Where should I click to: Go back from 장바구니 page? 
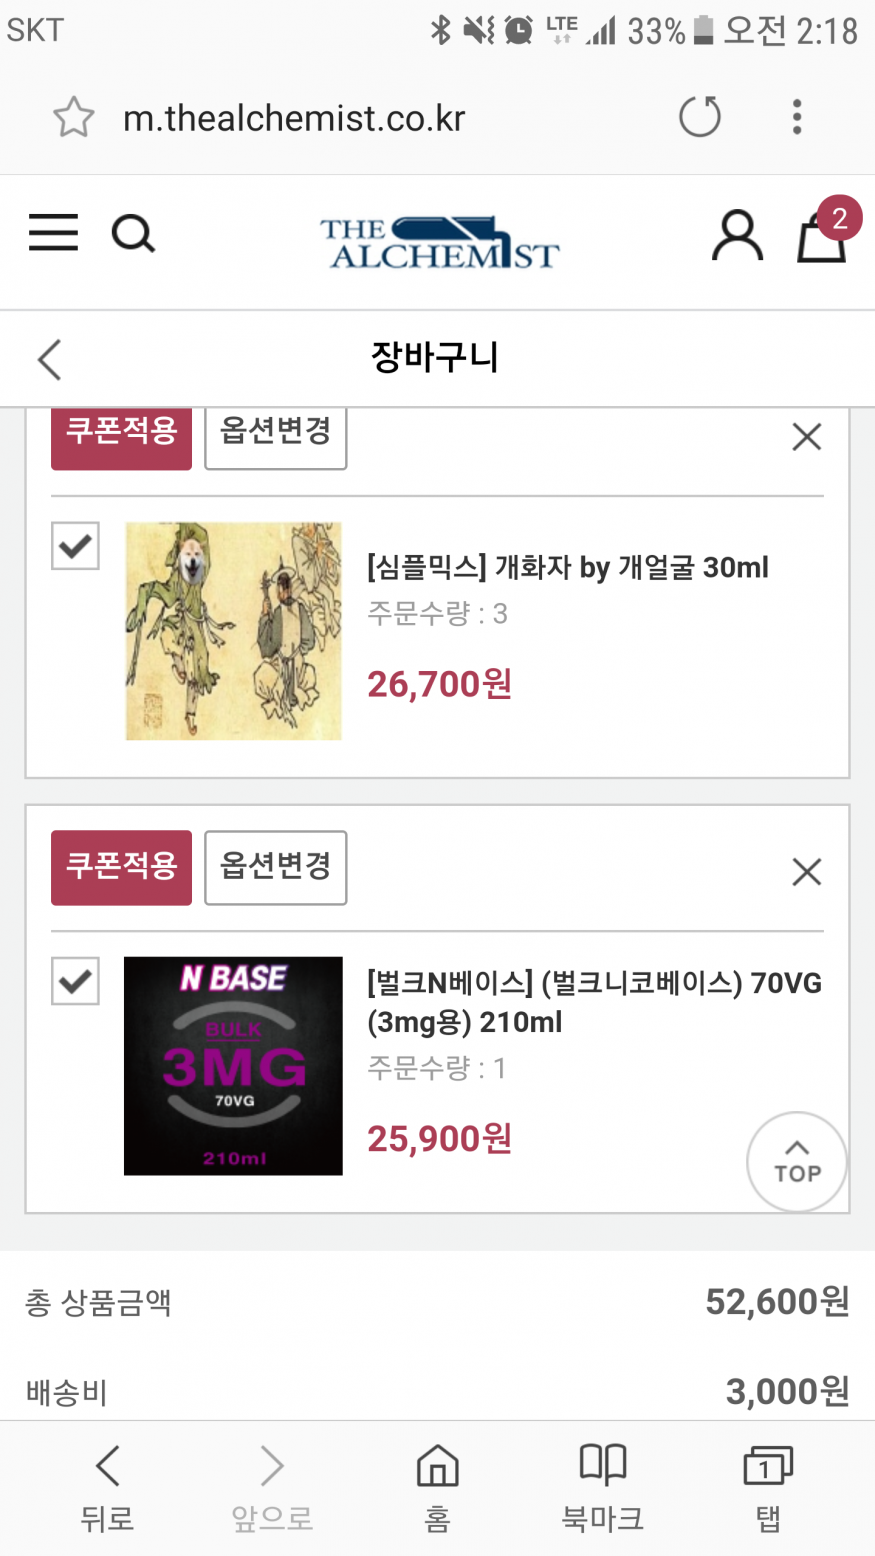(49, 359)
